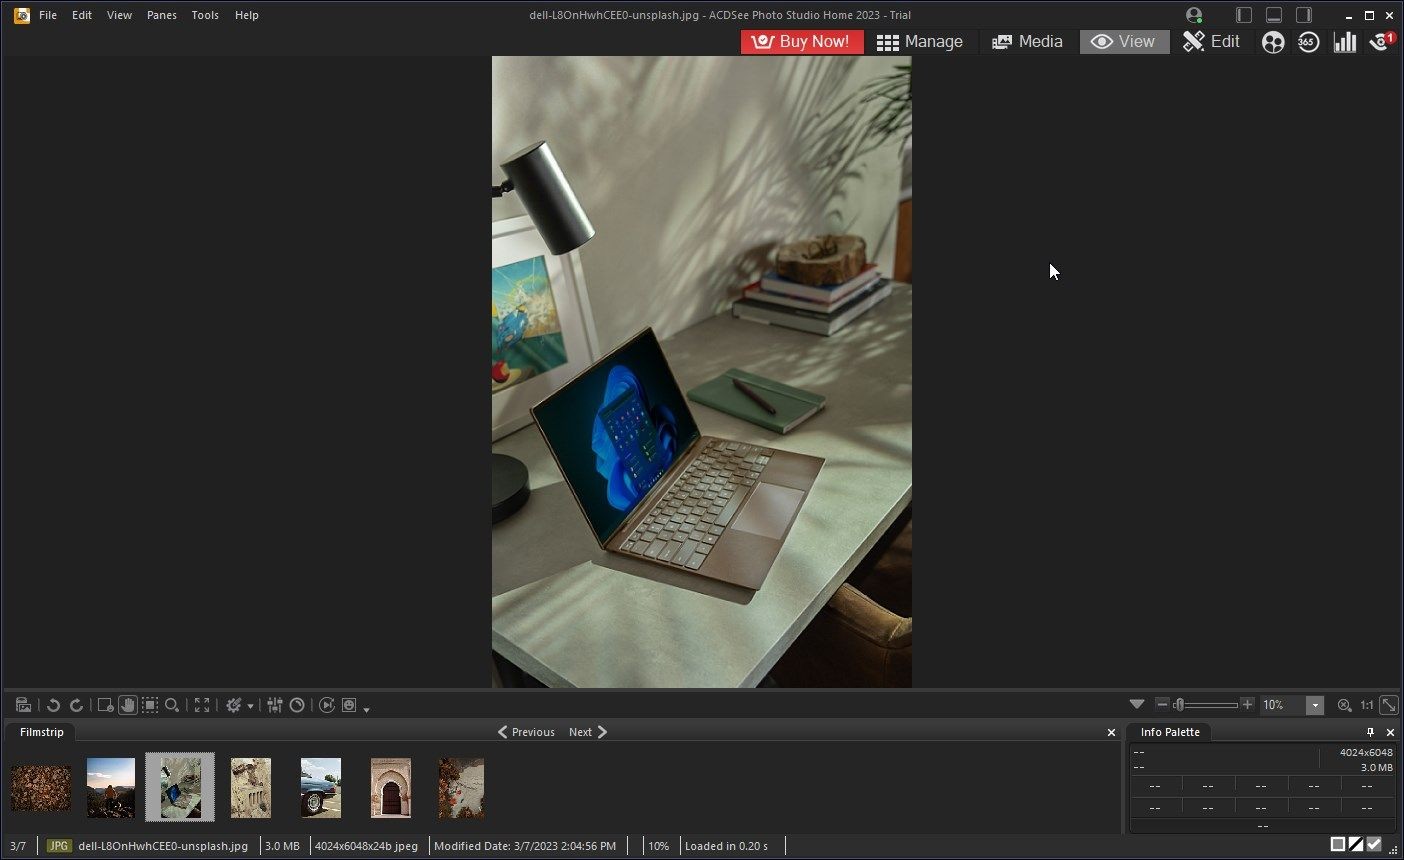Open the Help menu
This screenshot has height=860, width=1404.
[246, 15]
